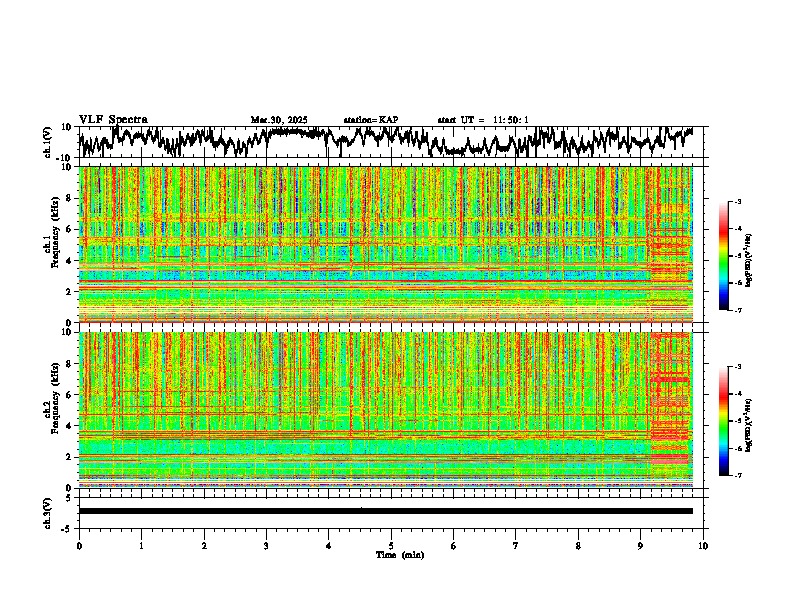
Task: Click the 8 kHz tick on ch.2 frequency axis
Action: tap(69, 363)
